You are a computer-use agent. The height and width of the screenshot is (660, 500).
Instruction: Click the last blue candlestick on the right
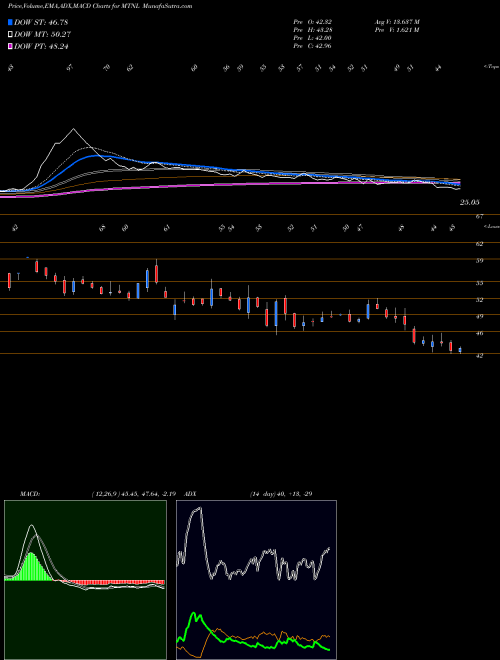460,350
